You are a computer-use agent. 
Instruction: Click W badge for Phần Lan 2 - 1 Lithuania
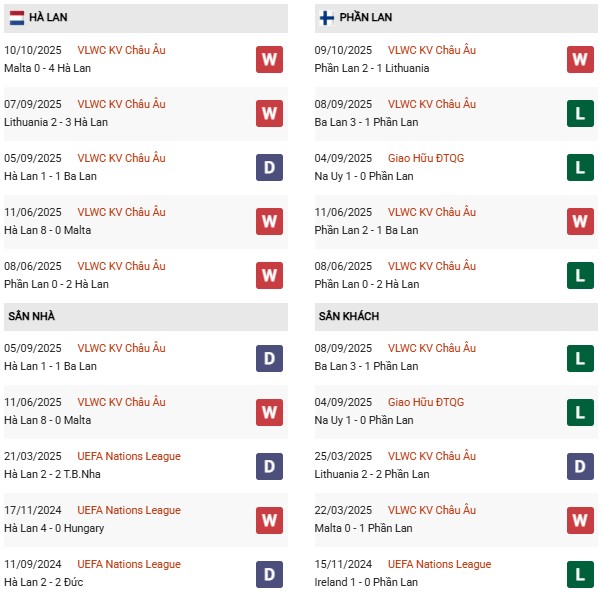point(580,59)
